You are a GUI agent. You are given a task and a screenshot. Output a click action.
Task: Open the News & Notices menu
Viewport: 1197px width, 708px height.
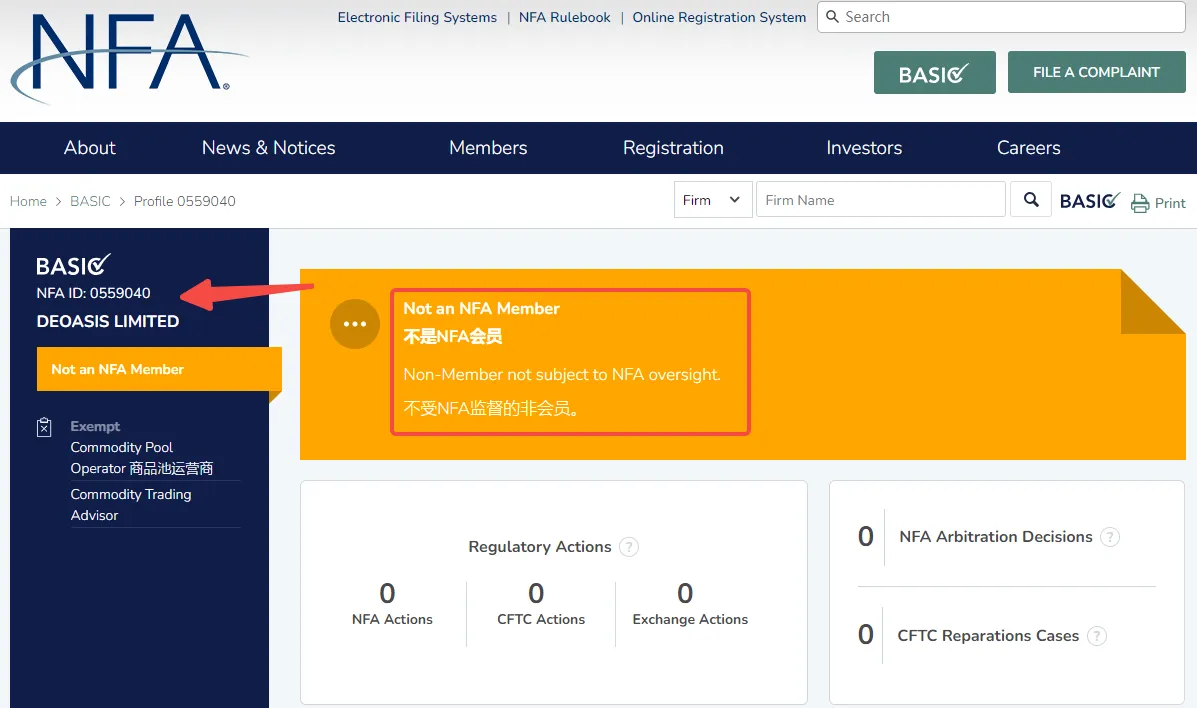[268, 147]
